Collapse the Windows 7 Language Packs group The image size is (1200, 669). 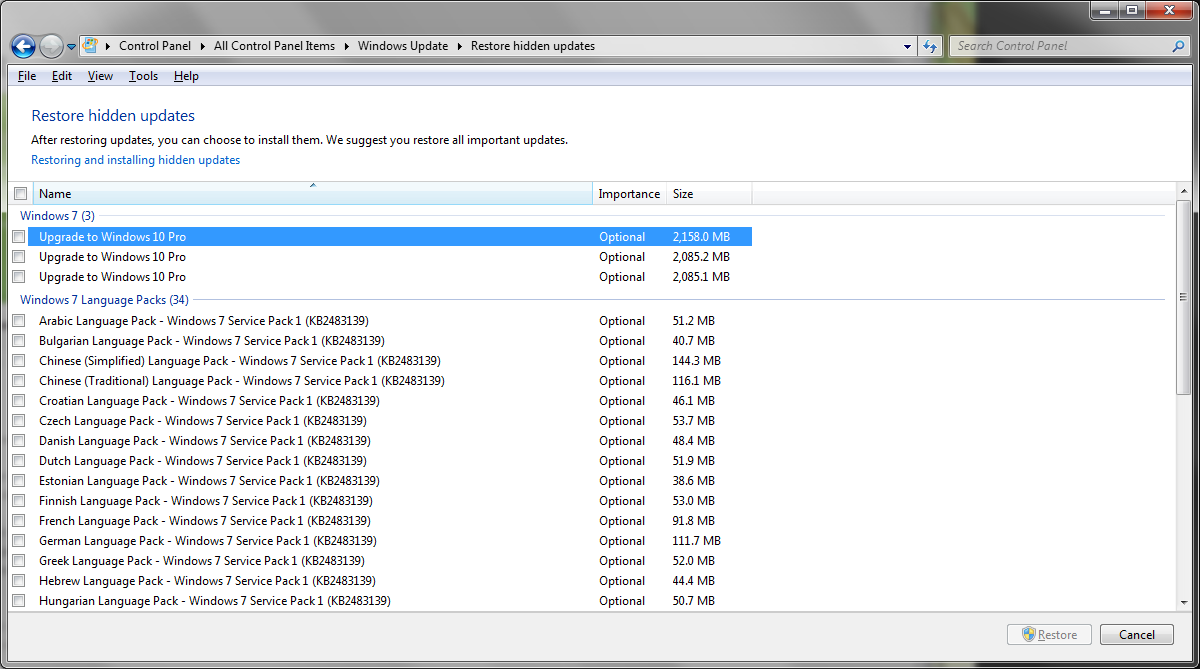[104, 300]
